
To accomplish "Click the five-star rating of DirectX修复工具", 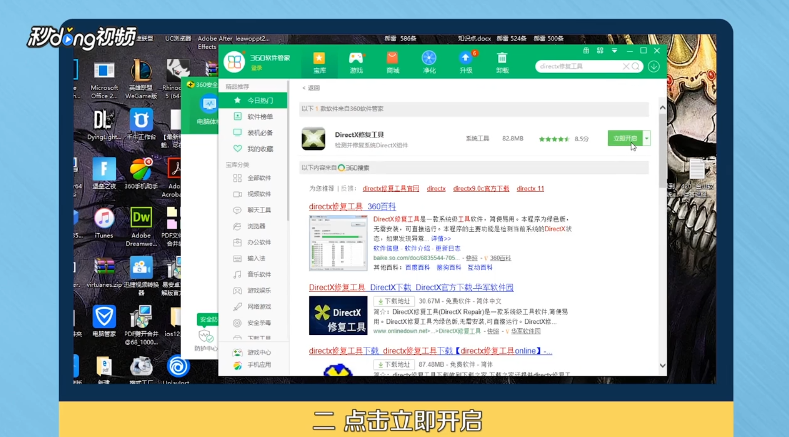I will tap(554, 138).
